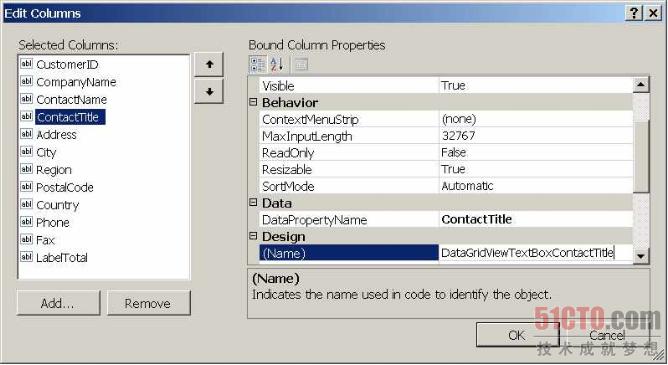Select ContactTitle in Selected Columns

[x=70, y=117]
